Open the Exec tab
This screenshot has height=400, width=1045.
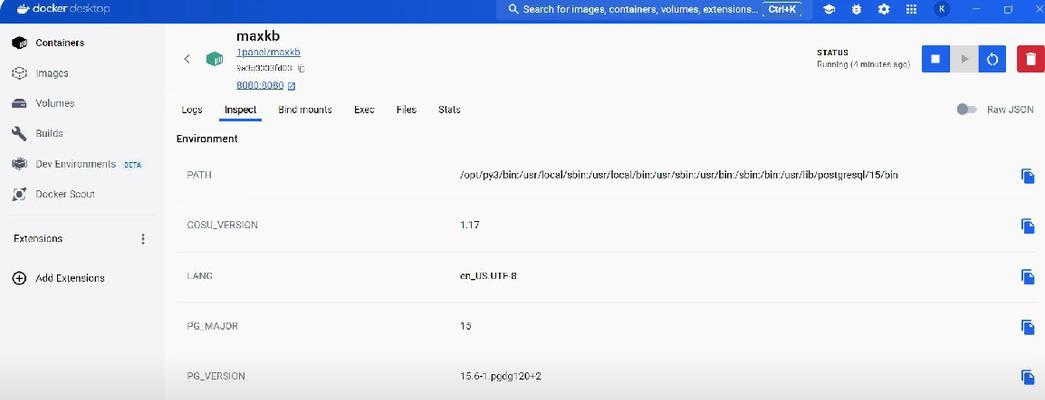coord(364,109)
